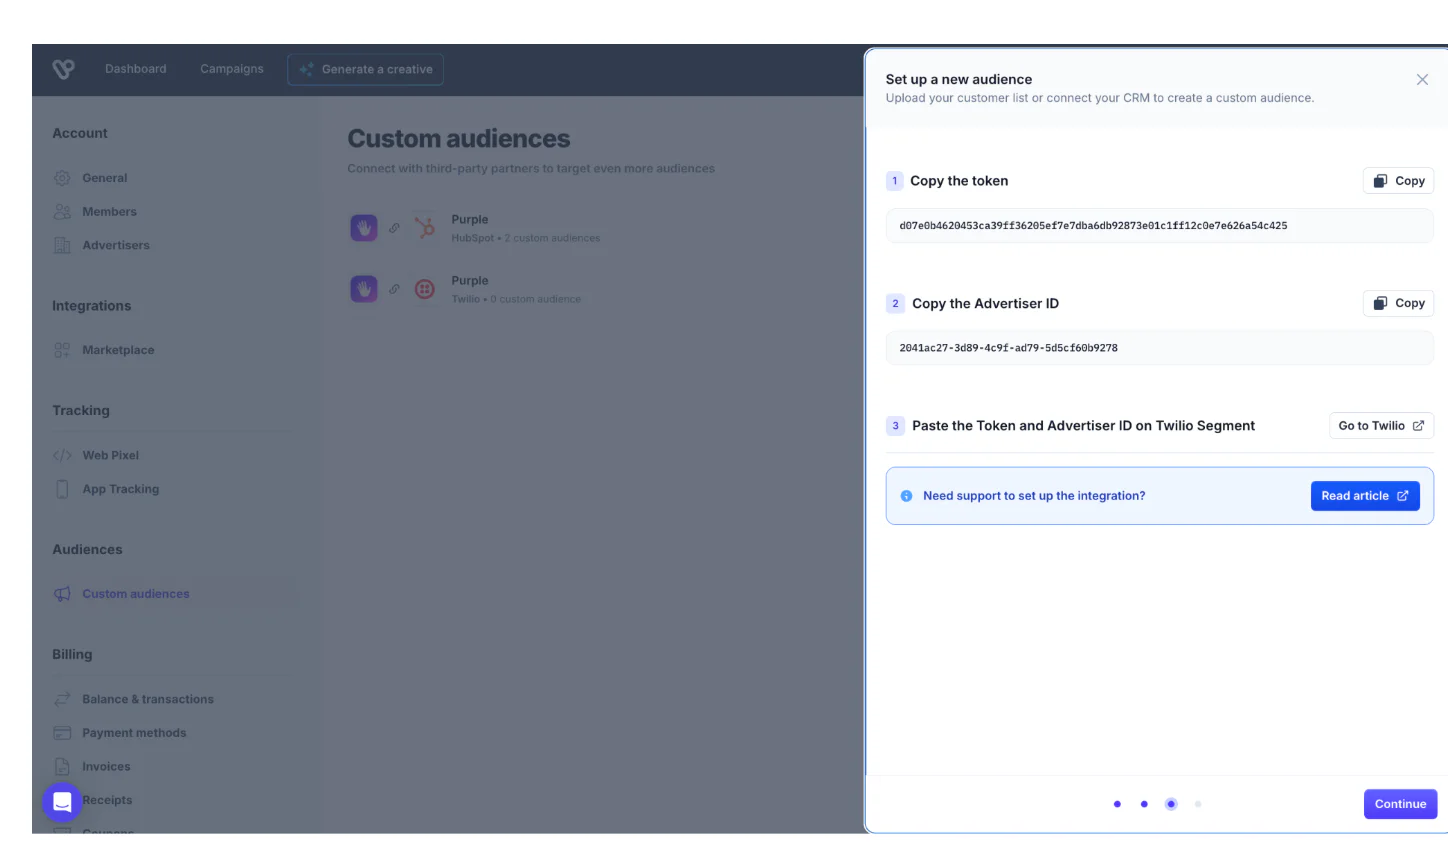Viewport: 1448px width, 842px height.
Task: Open Payment methods page
Action: [134, 733]
